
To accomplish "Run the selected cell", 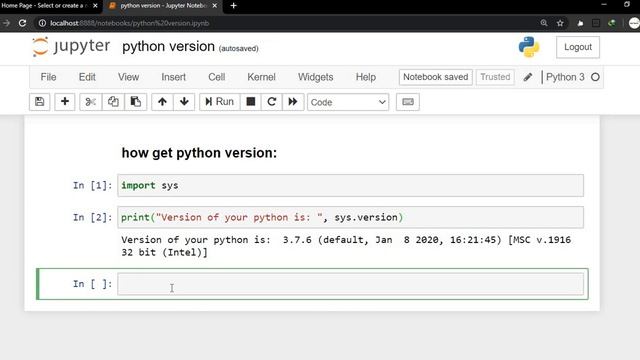I will click(220, 102).
